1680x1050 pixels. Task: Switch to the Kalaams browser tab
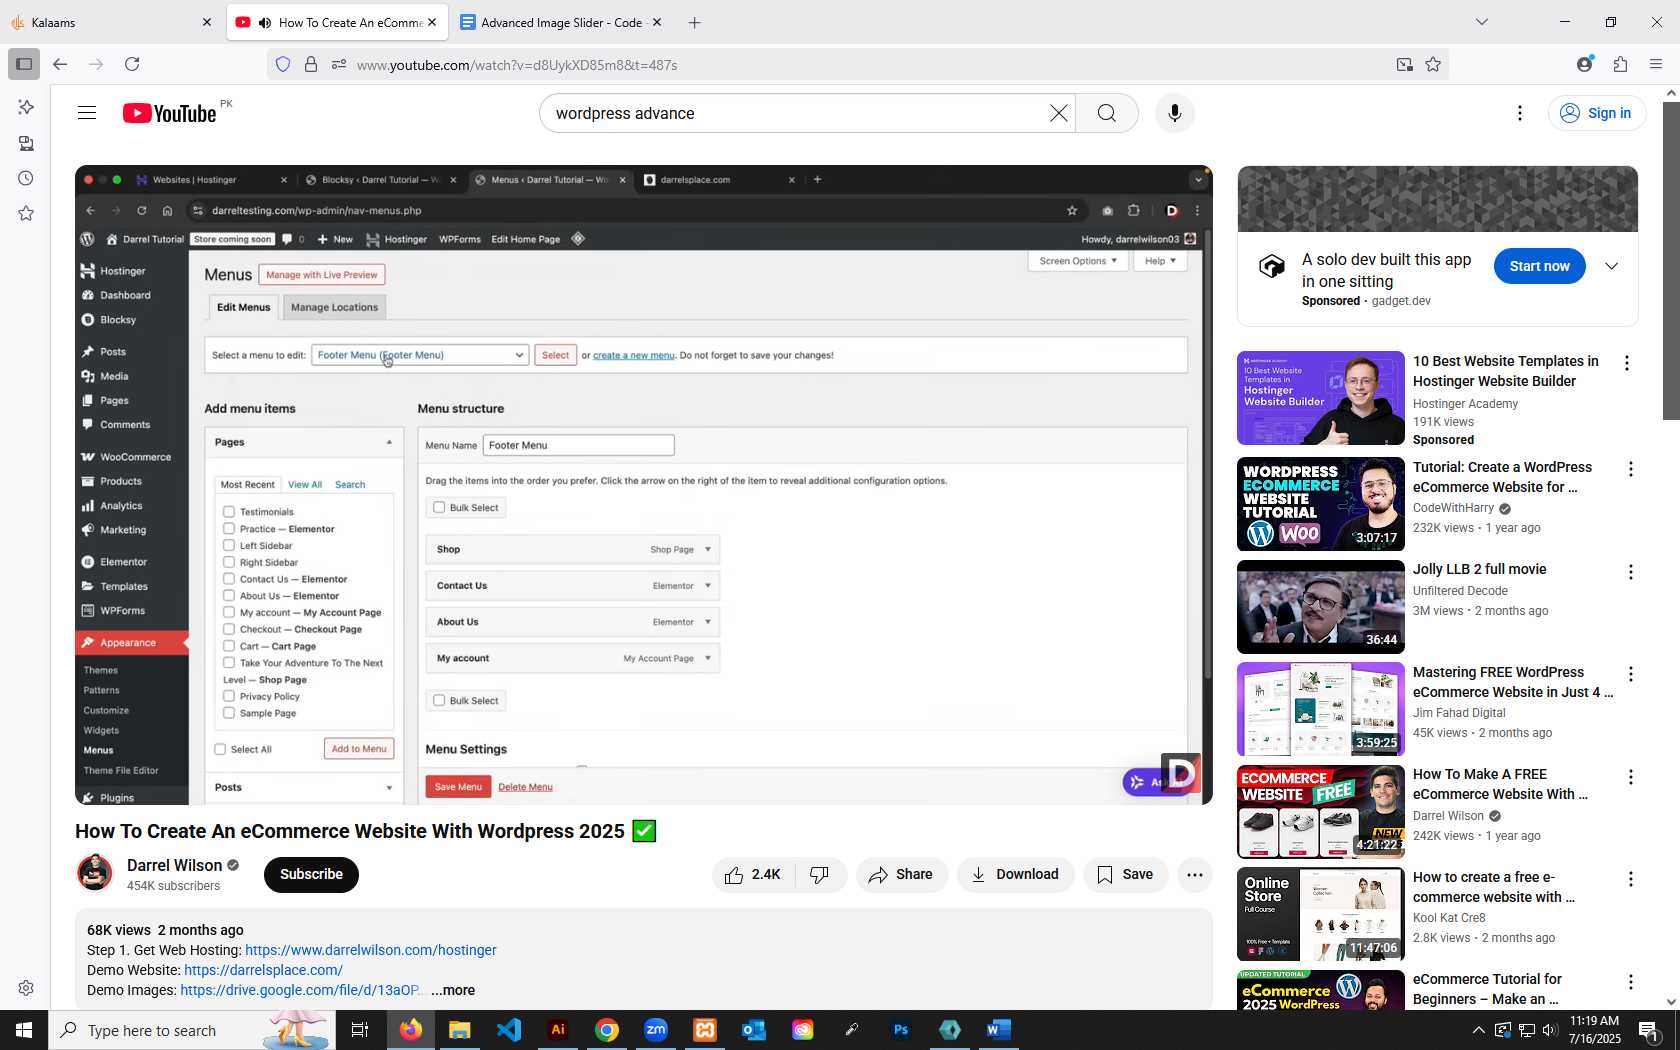(x=111, y=22)
